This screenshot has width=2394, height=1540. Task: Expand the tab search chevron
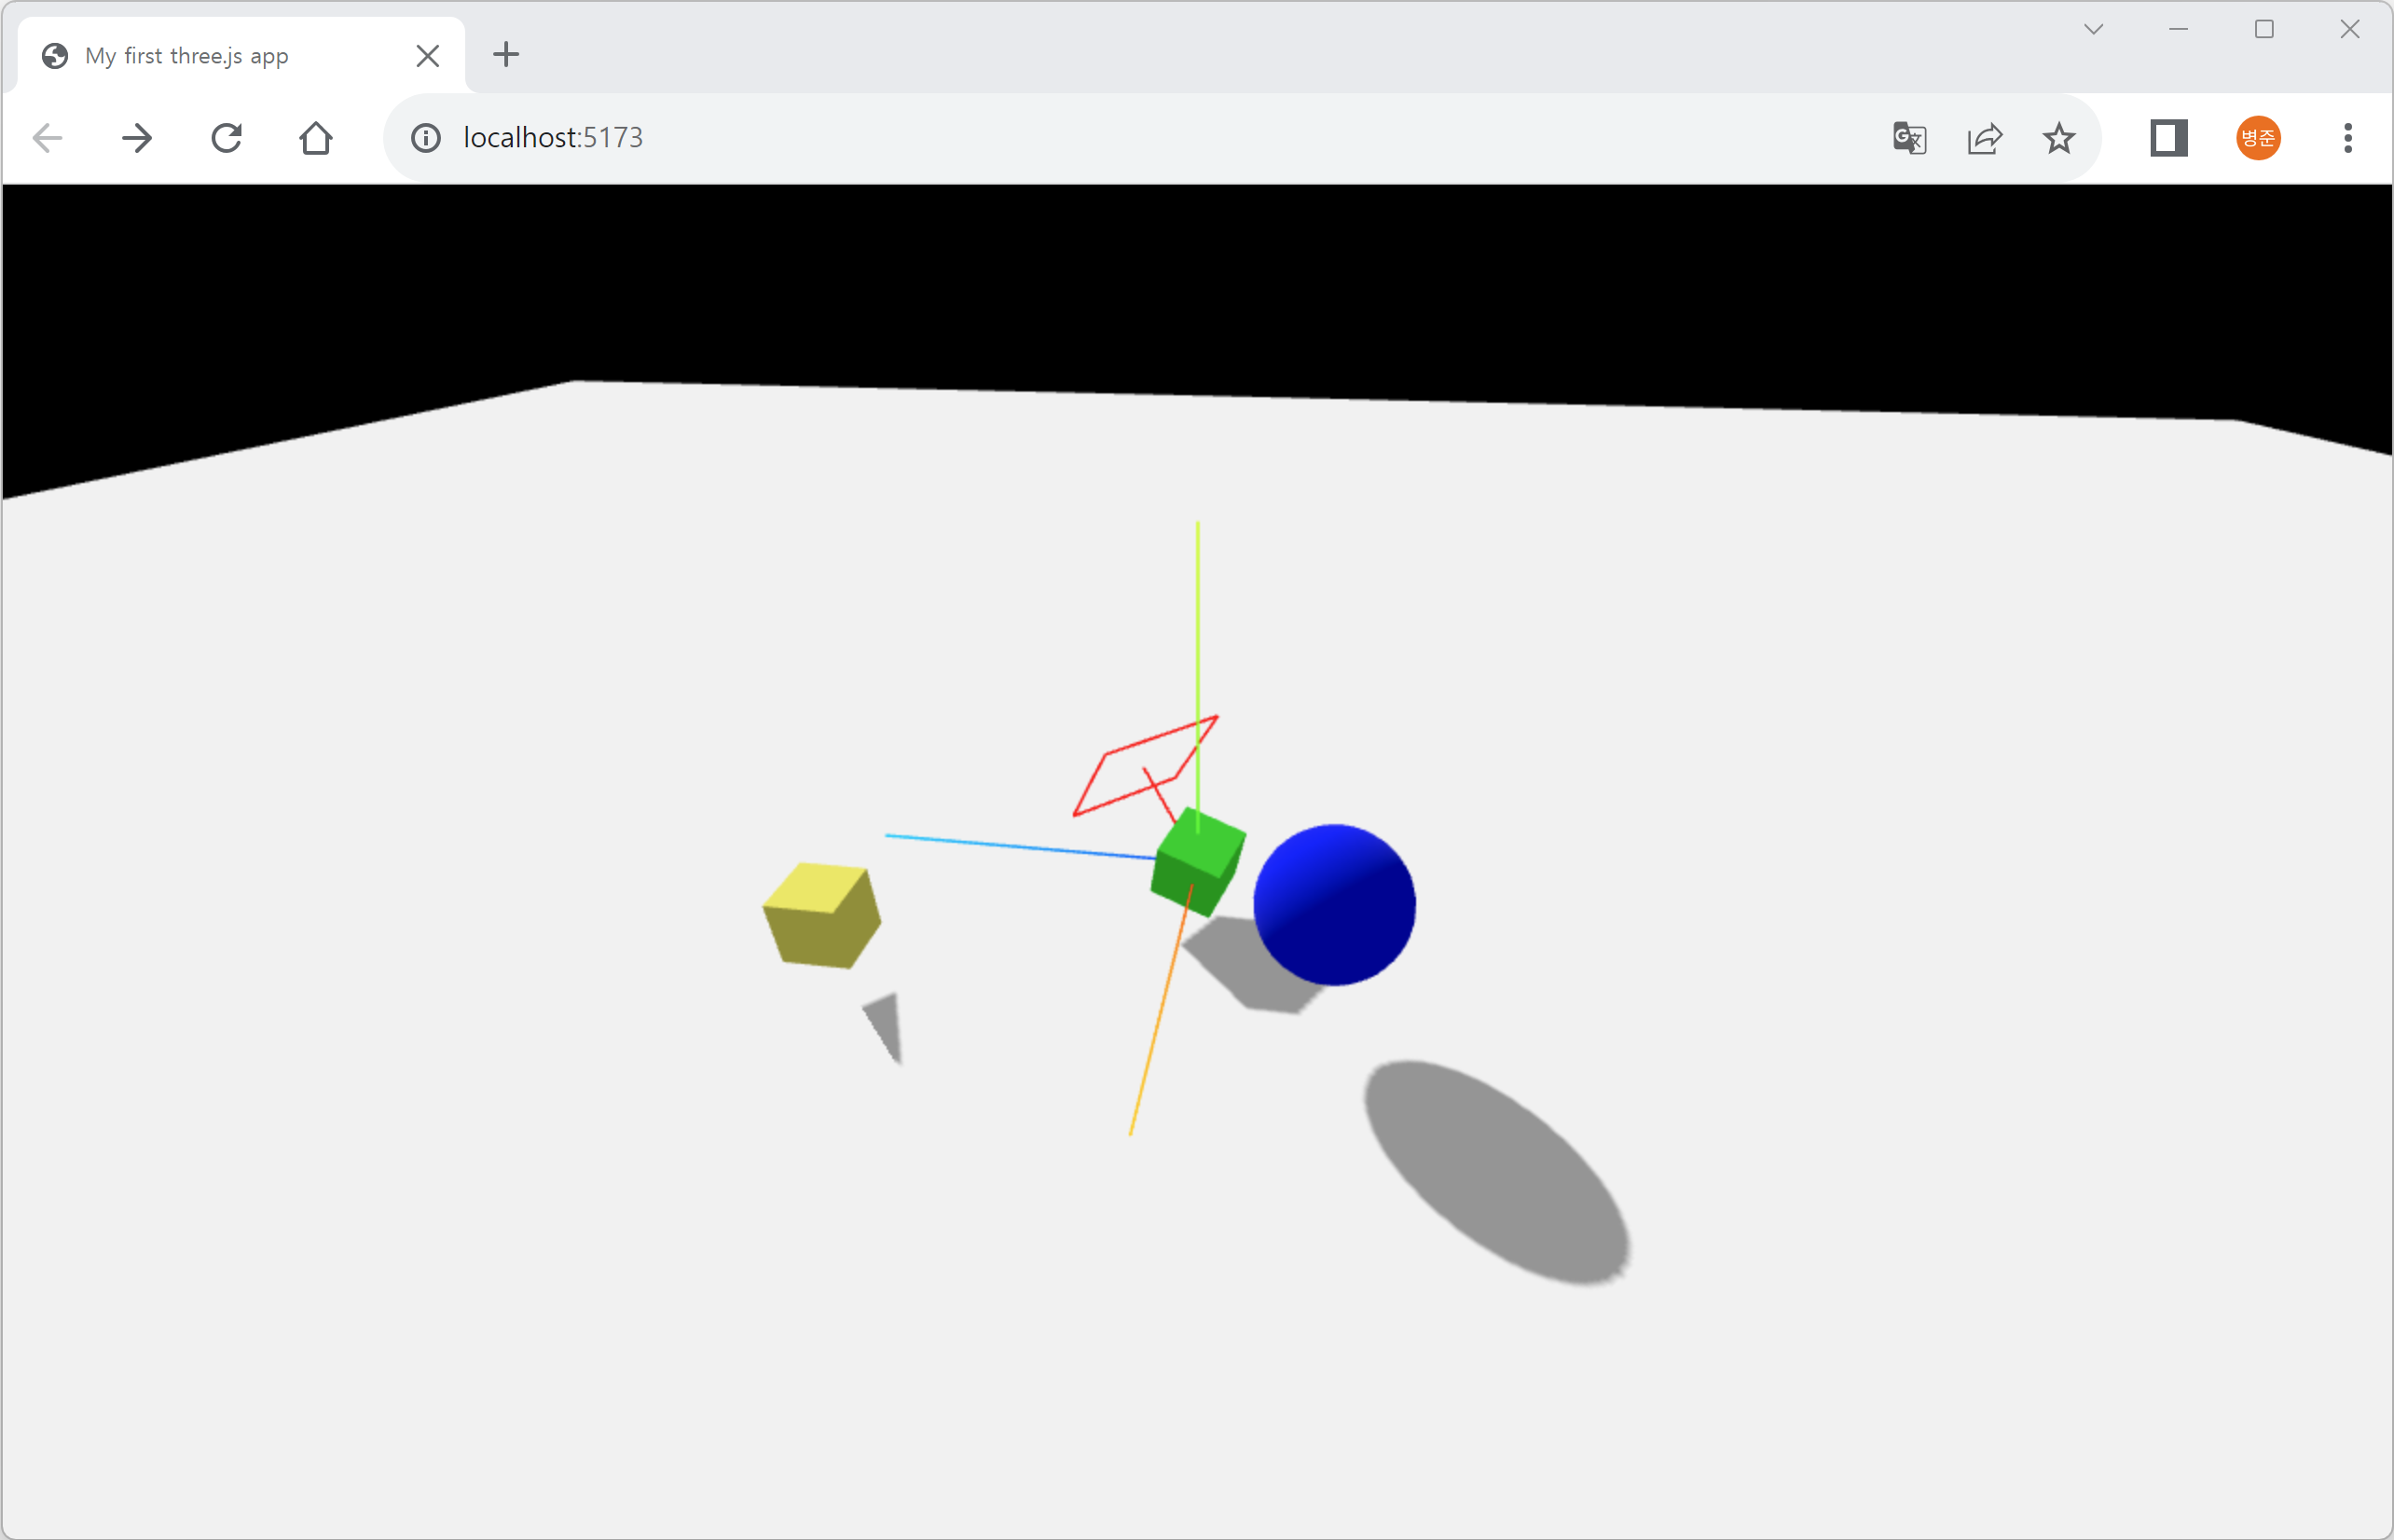pos(2093,29)
